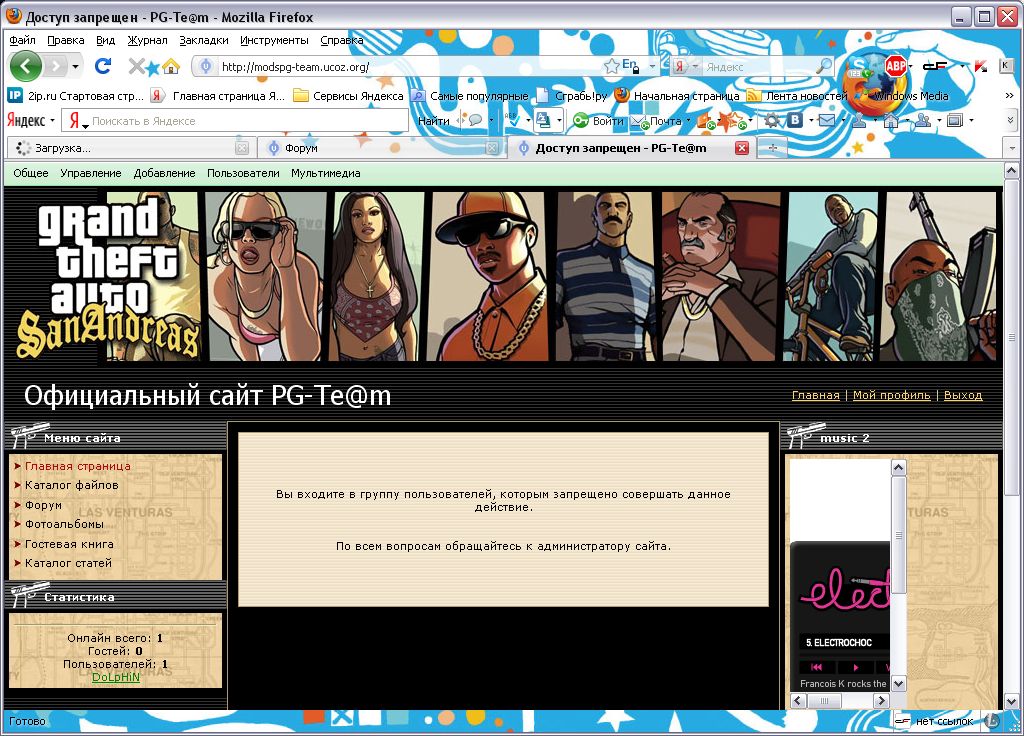
Task: Open the Мультимедиа admin bar menu
Action: tap(326, 173)
